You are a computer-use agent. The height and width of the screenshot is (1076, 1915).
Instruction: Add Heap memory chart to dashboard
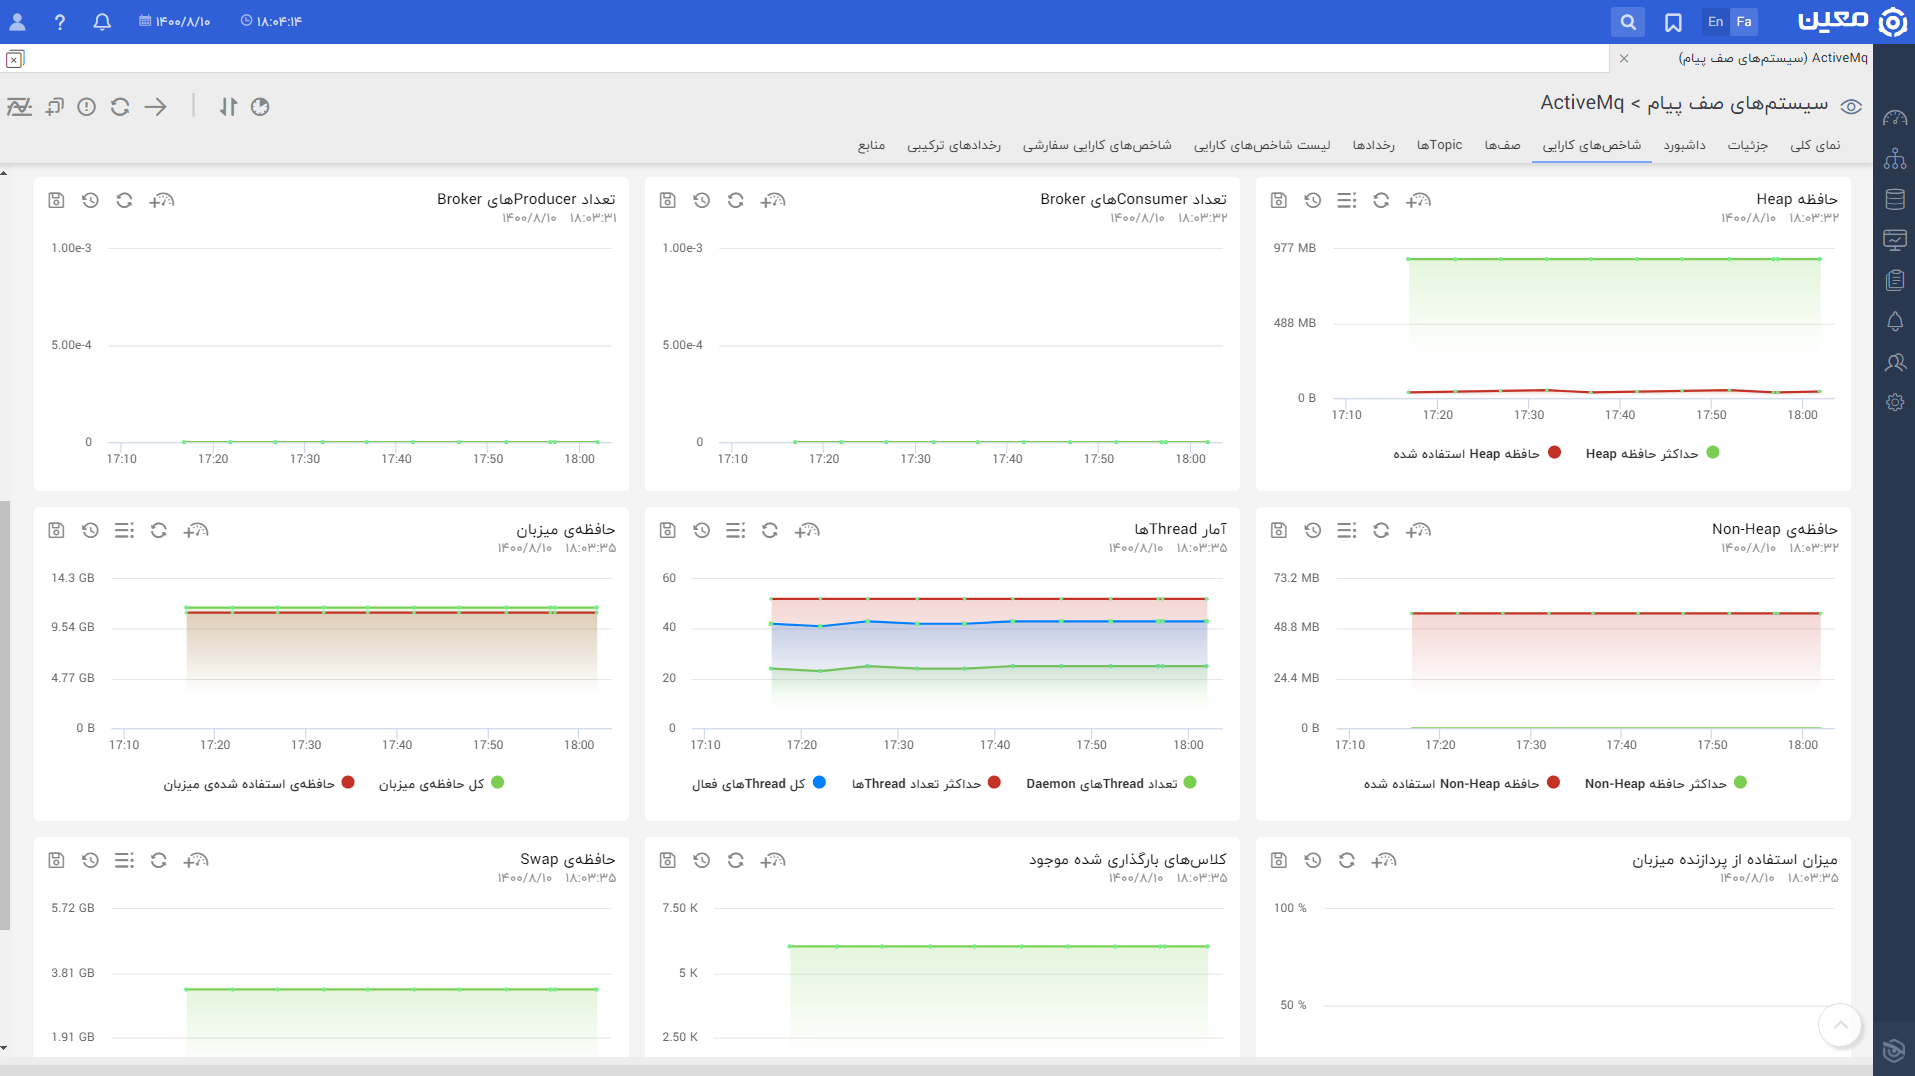(x=1419, y=200)
